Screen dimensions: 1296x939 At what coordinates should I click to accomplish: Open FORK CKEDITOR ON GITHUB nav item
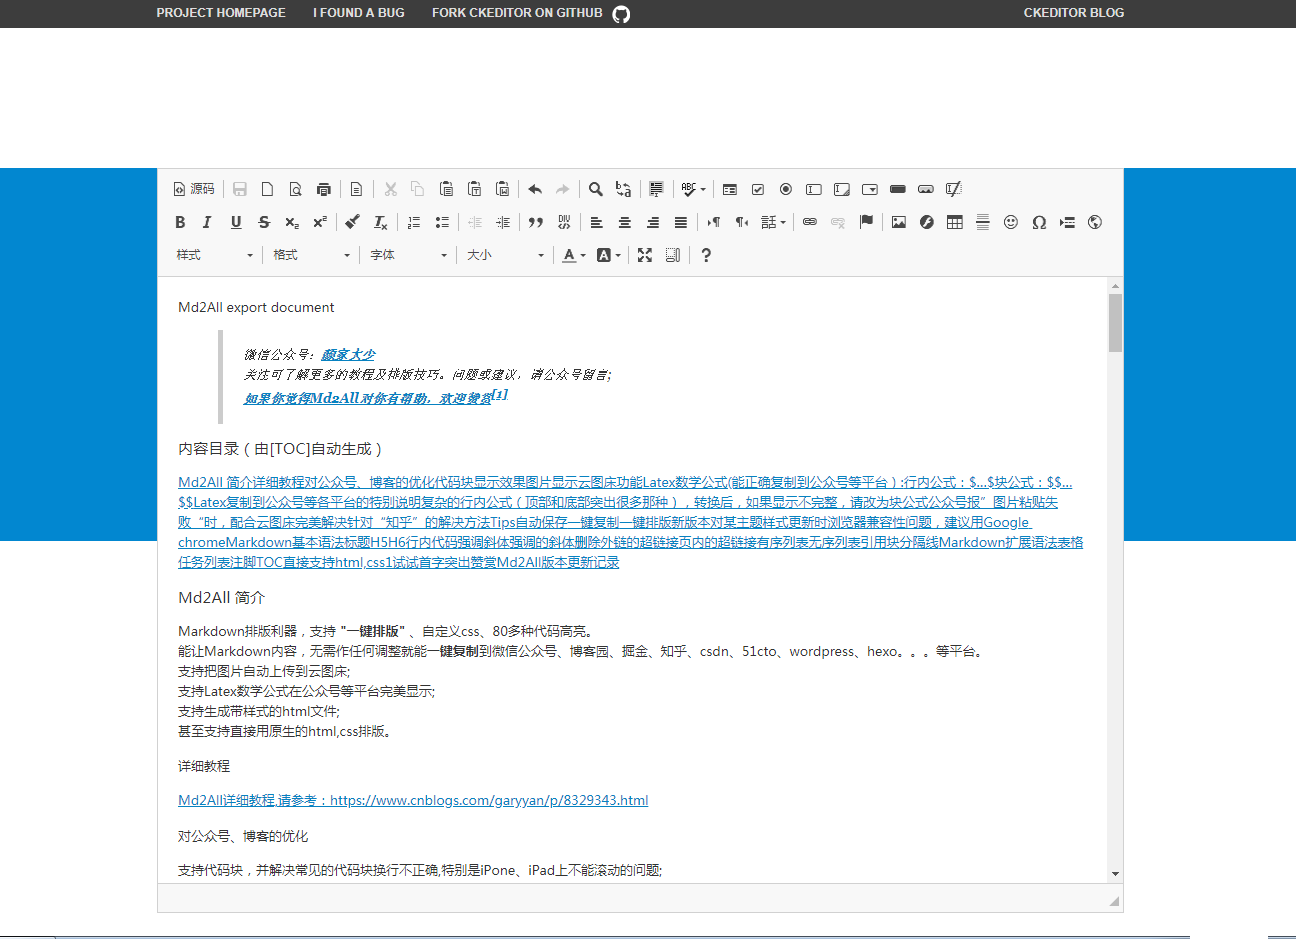[x=531, y=13]
